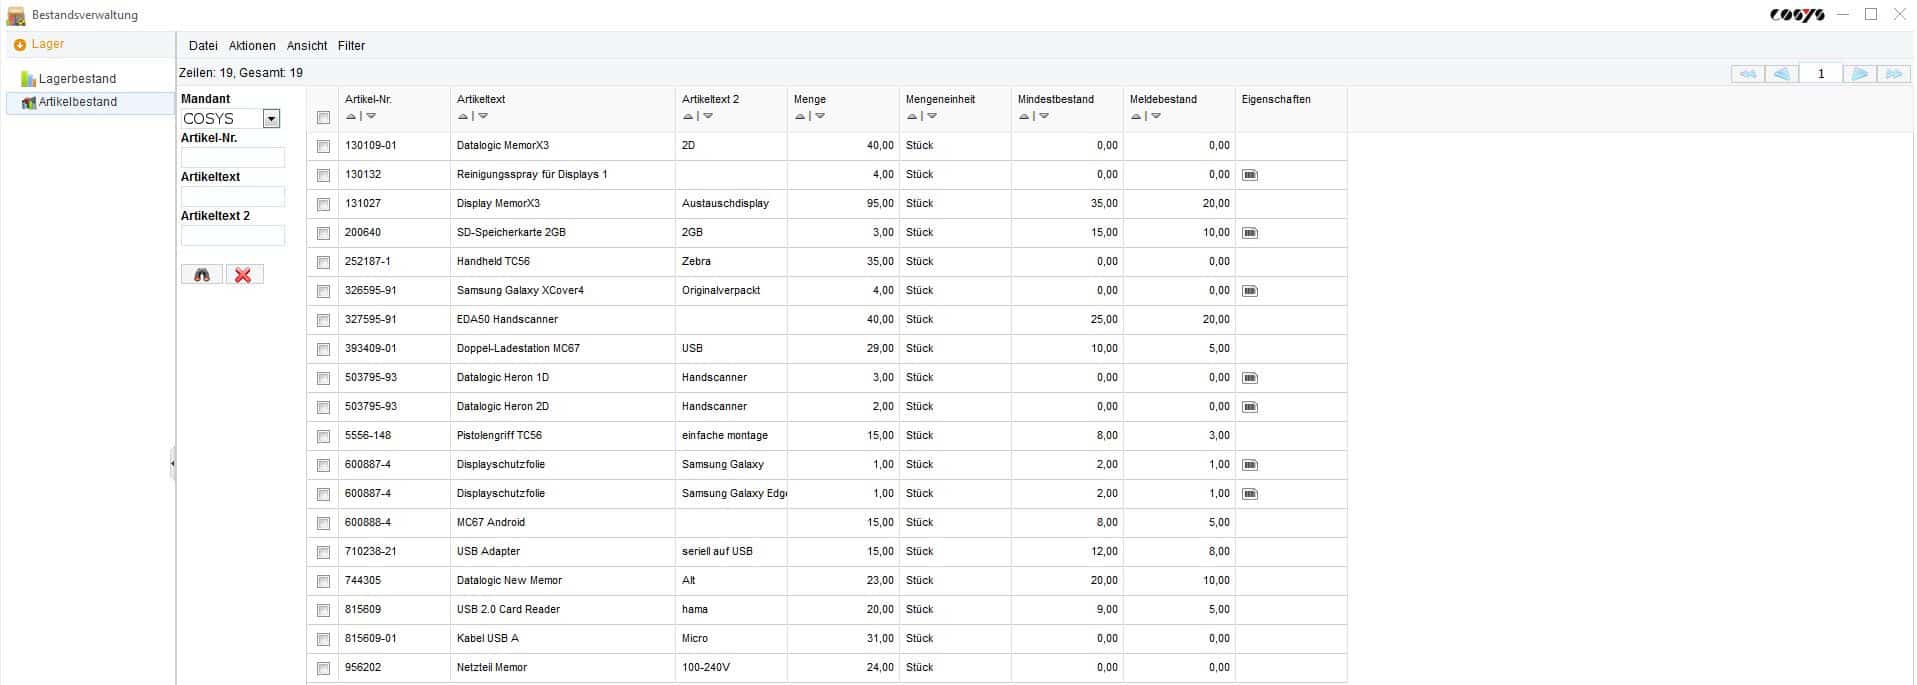Sort Mengeneinheit column ascending
This screenshot has width=1917, height=685.
[x=912, y=116]
